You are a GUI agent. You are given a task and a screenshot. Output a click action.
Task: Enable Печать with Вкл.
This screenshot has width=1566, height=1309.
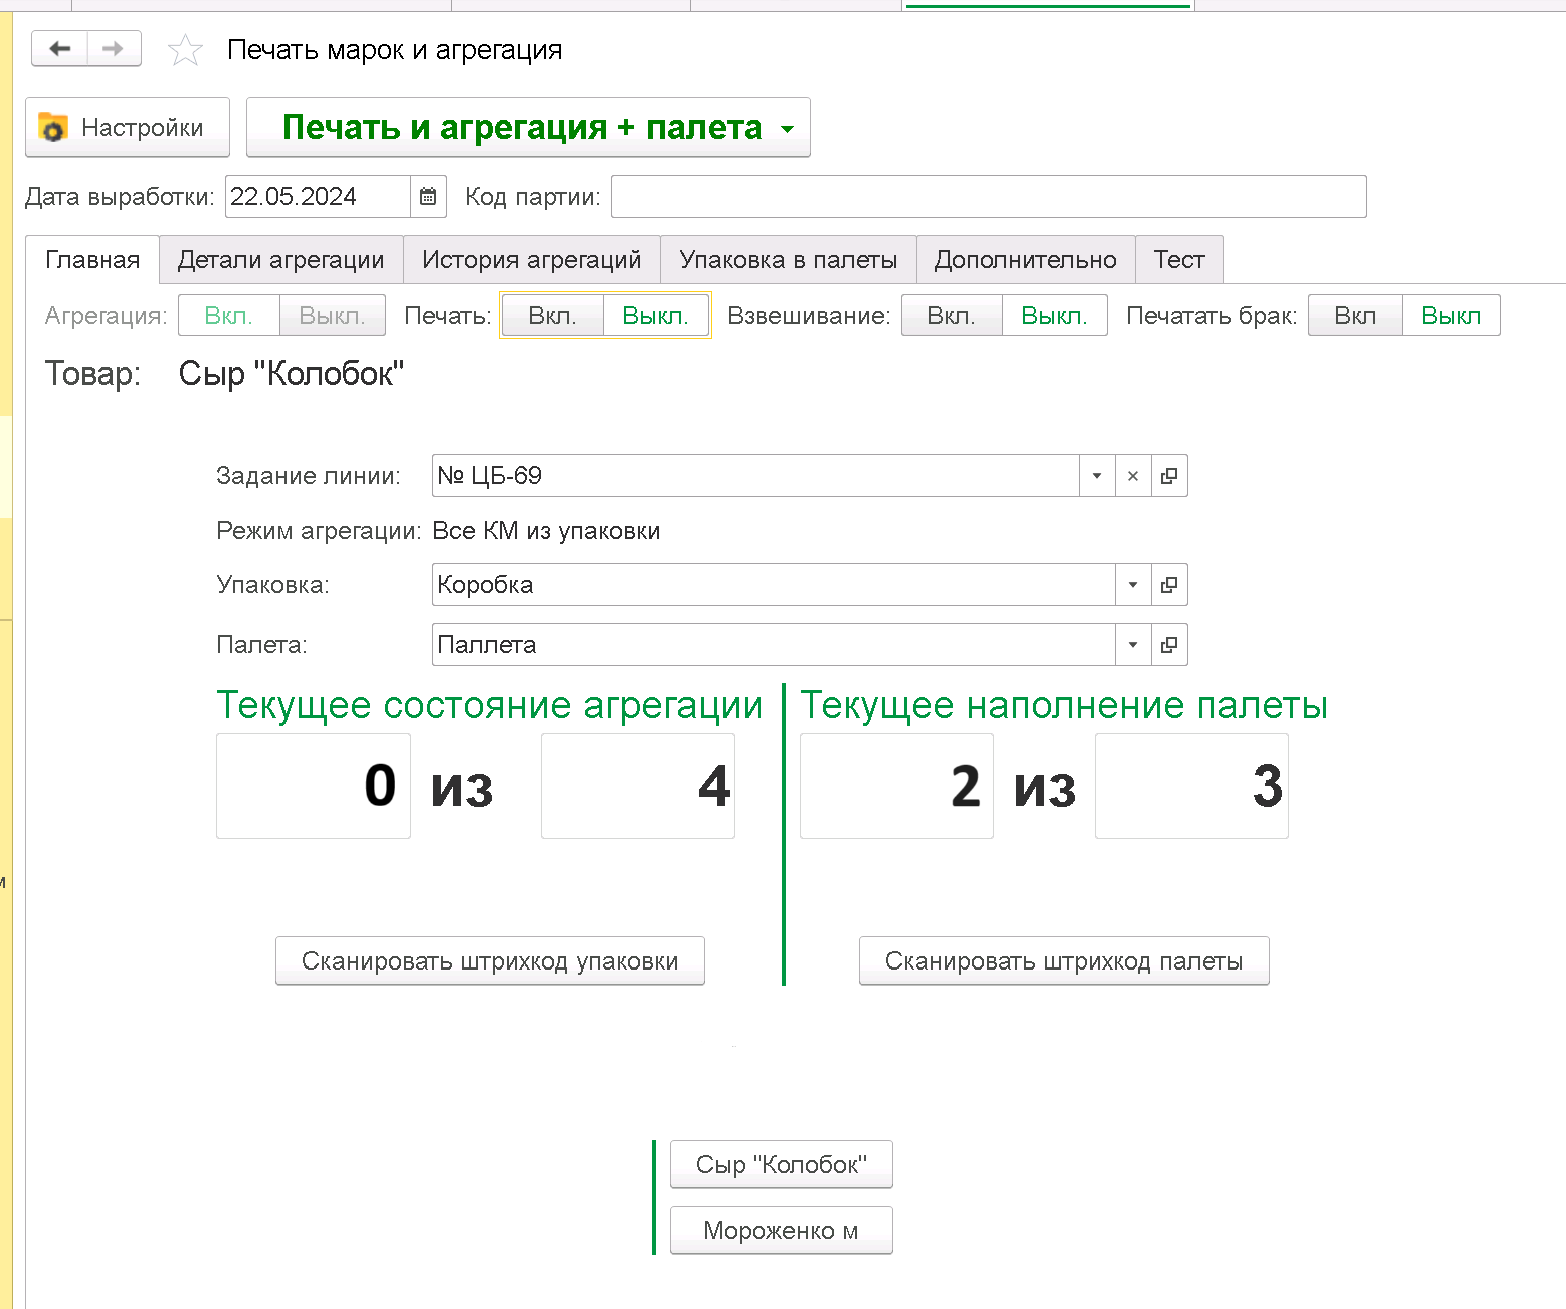[552, 316]
